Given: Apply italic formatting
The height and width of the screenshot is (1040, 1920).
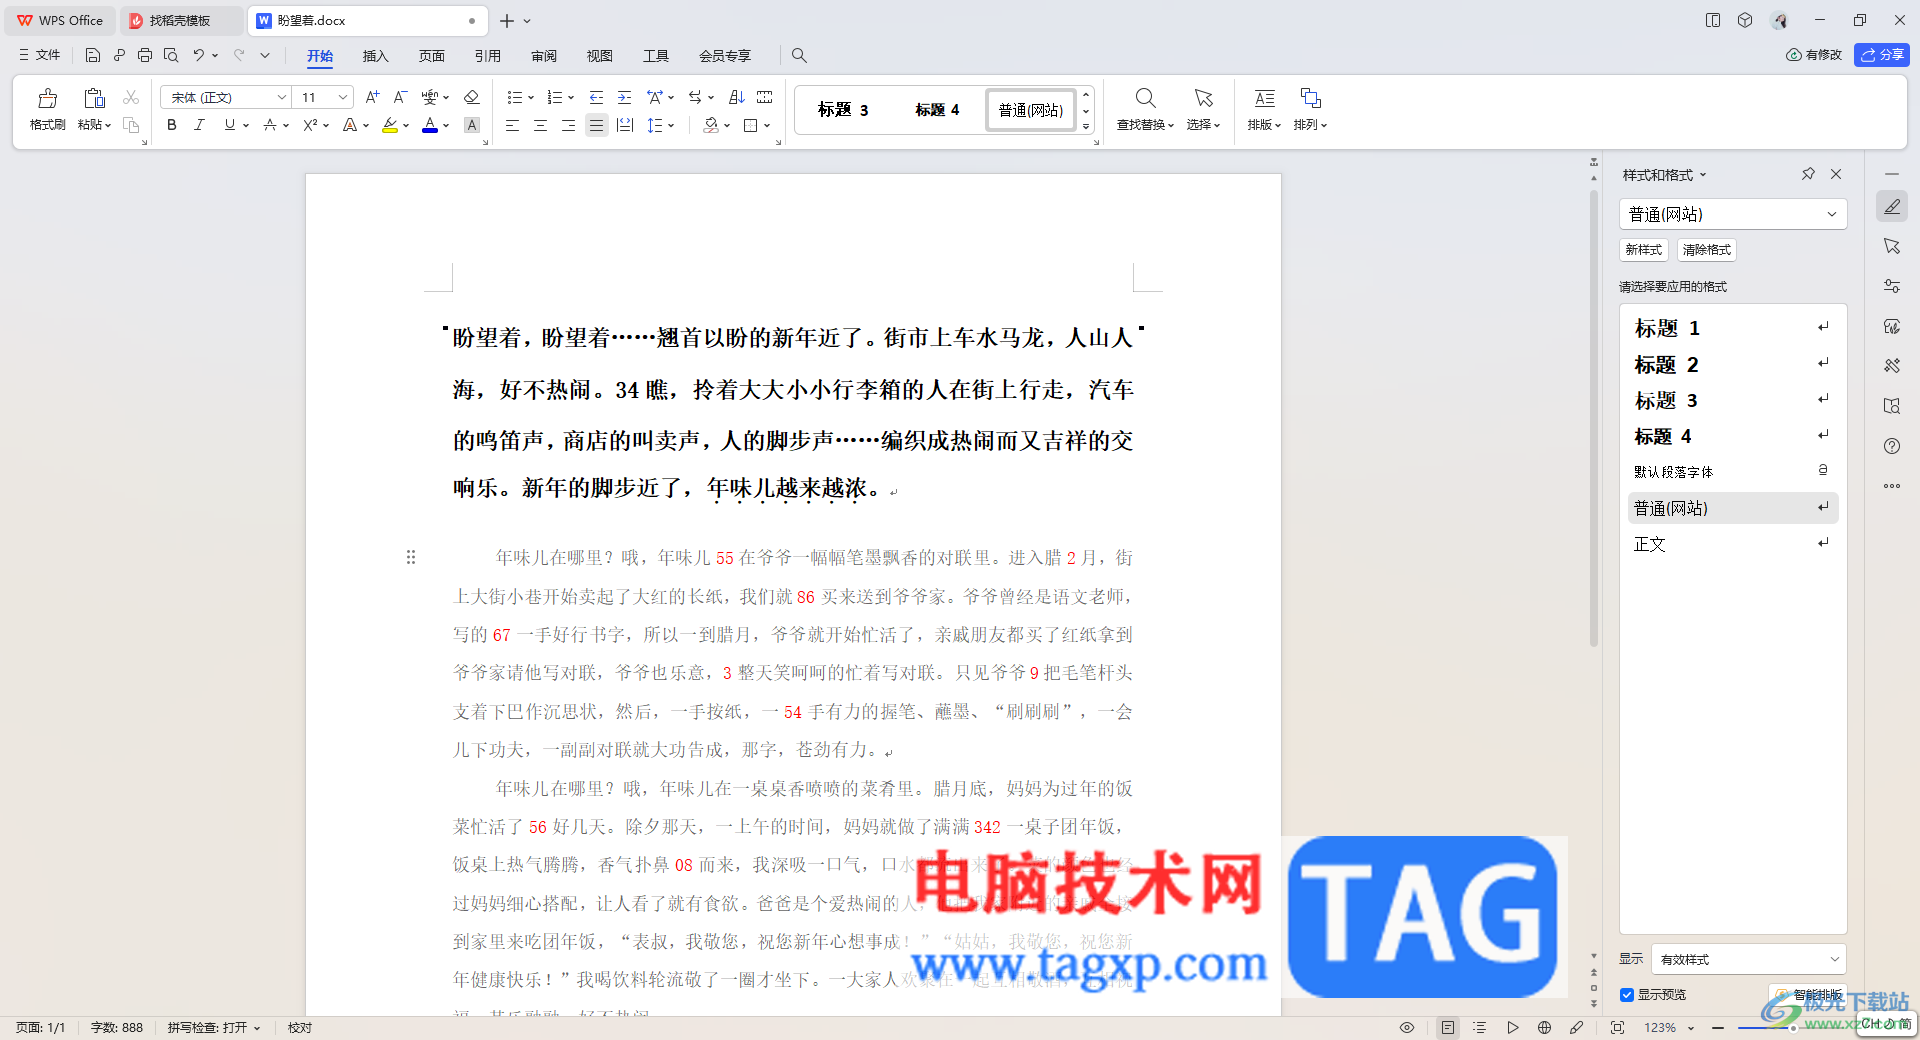Looking at the screenshot, I should click(199, 125).
